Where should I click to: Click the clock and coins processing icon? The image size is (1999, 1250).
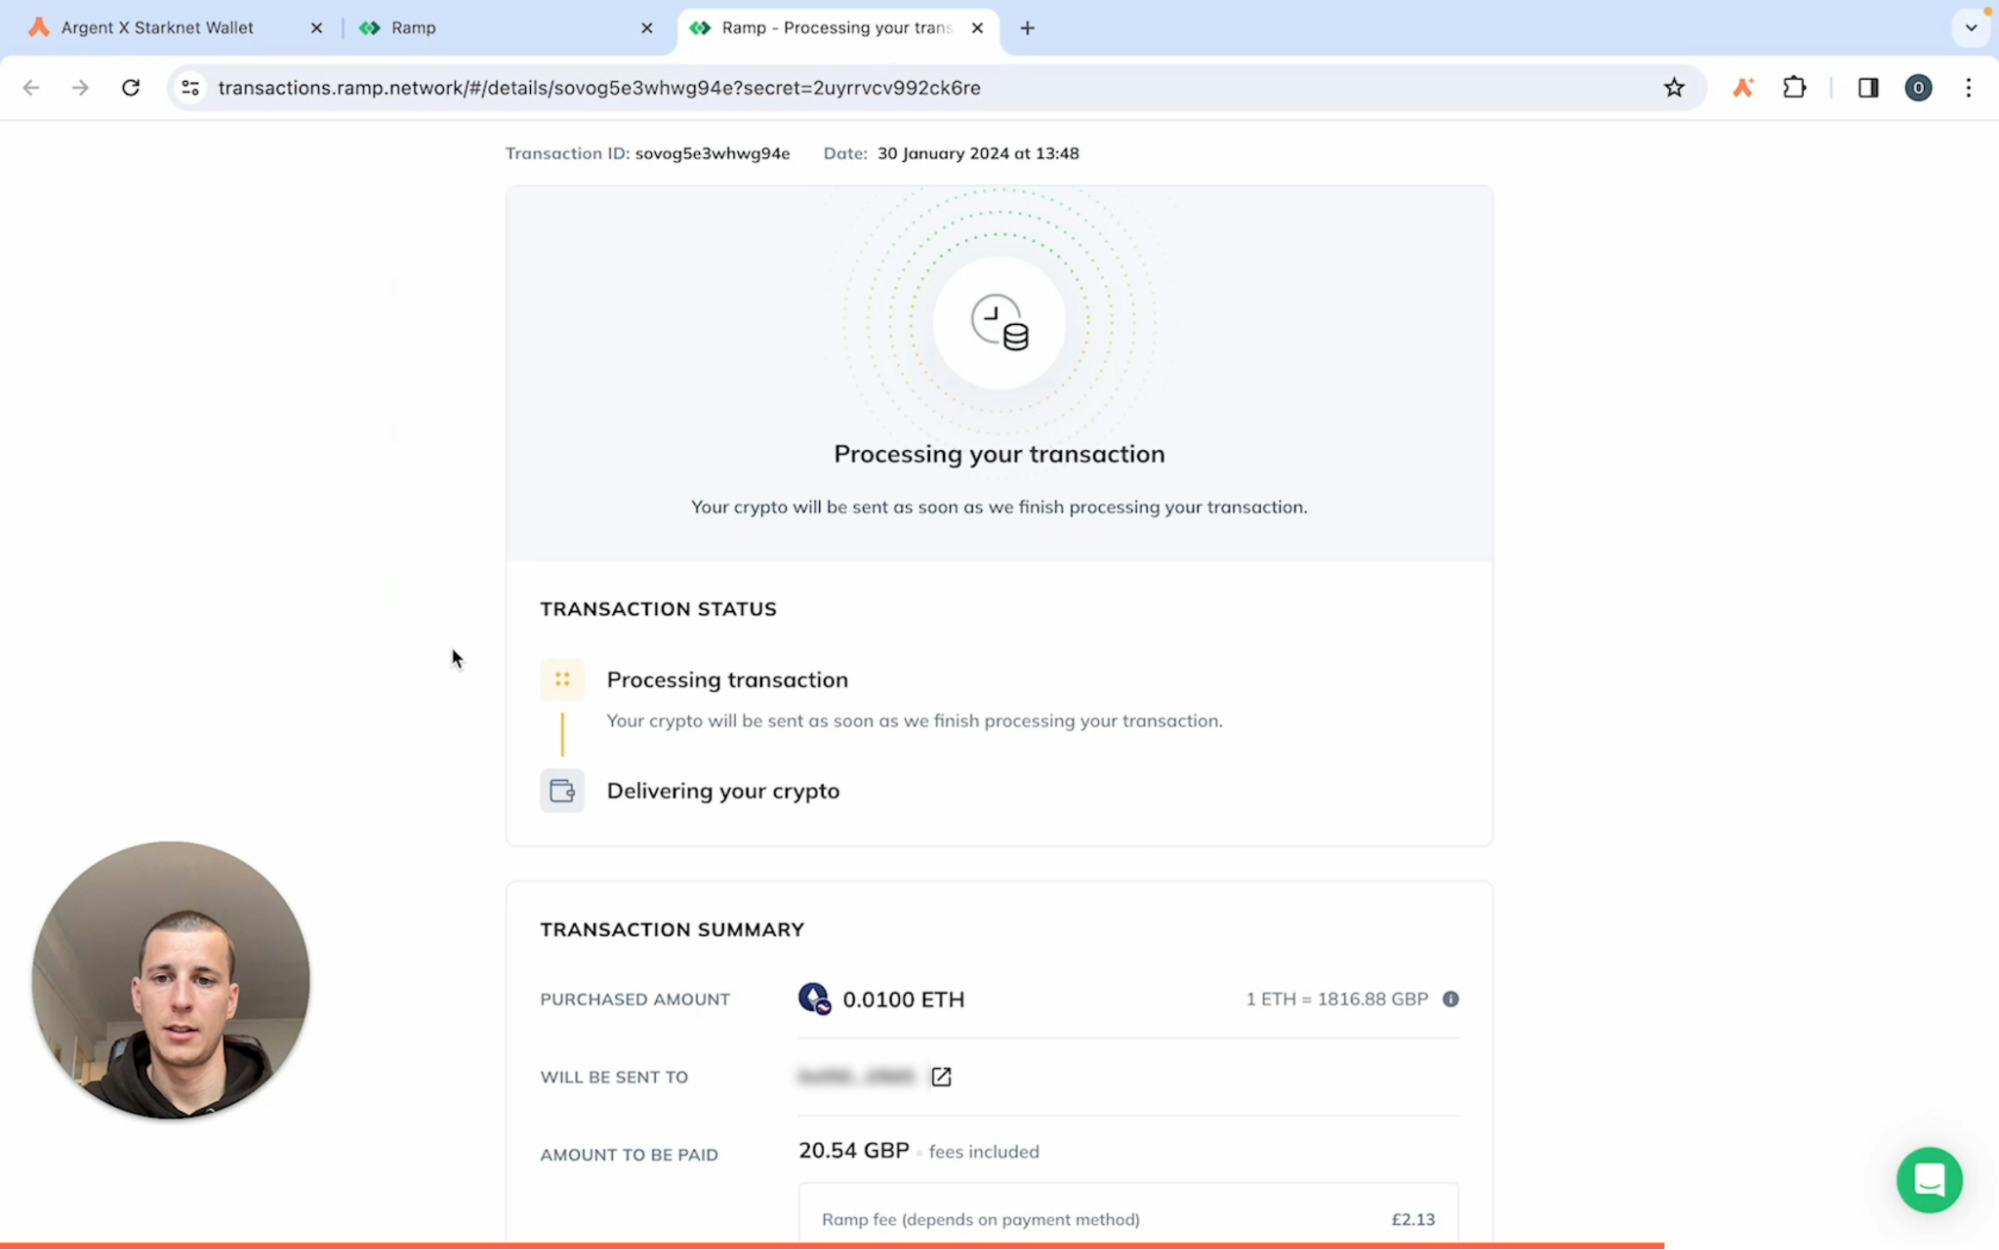pyautogui.click(x=999, y=322)
